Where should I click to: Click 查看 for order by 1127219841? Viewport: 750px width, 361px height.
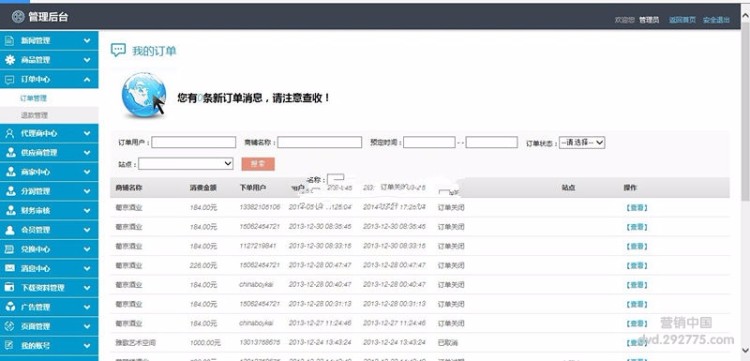(637, 246)
